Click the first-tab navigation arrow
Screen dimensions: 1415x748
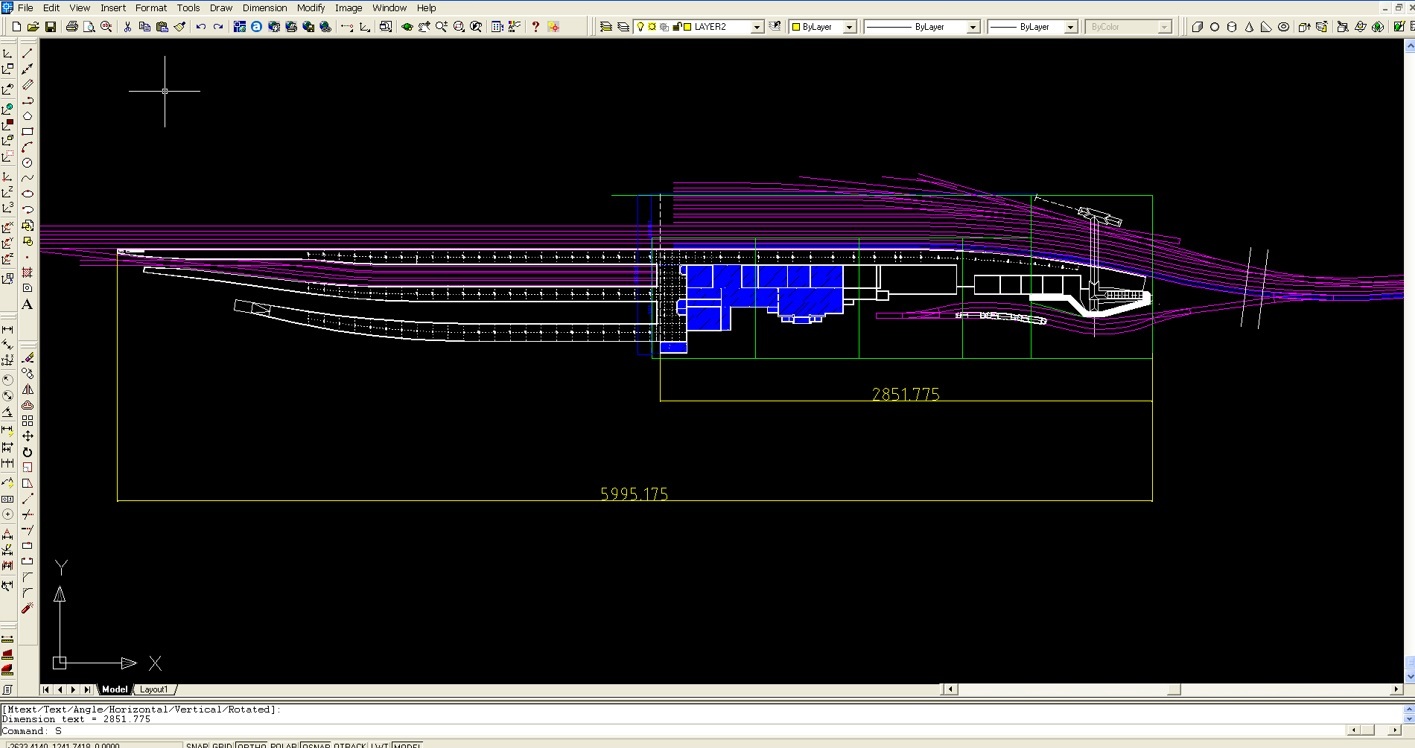(46, 689)
